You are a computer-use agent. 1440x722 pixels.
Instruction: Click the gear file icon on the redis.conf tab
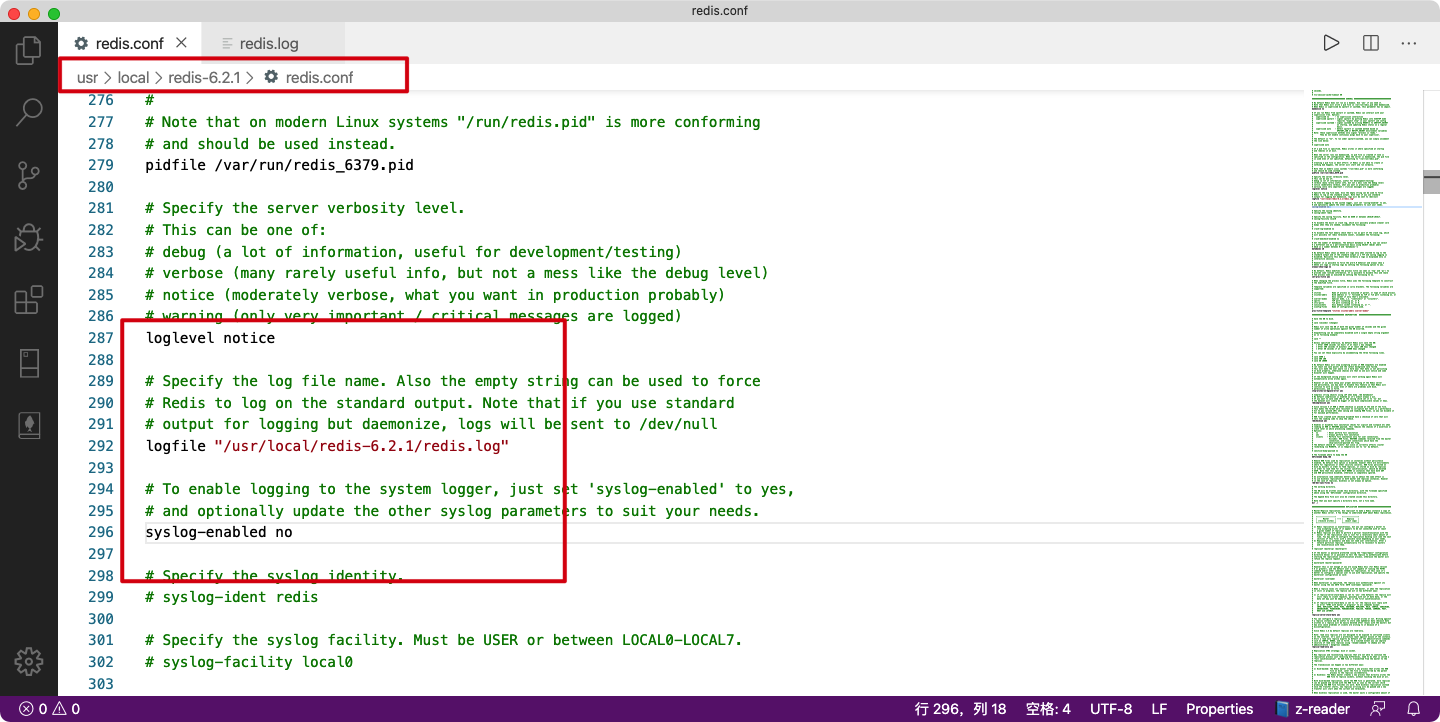click(x=82, y=43)
